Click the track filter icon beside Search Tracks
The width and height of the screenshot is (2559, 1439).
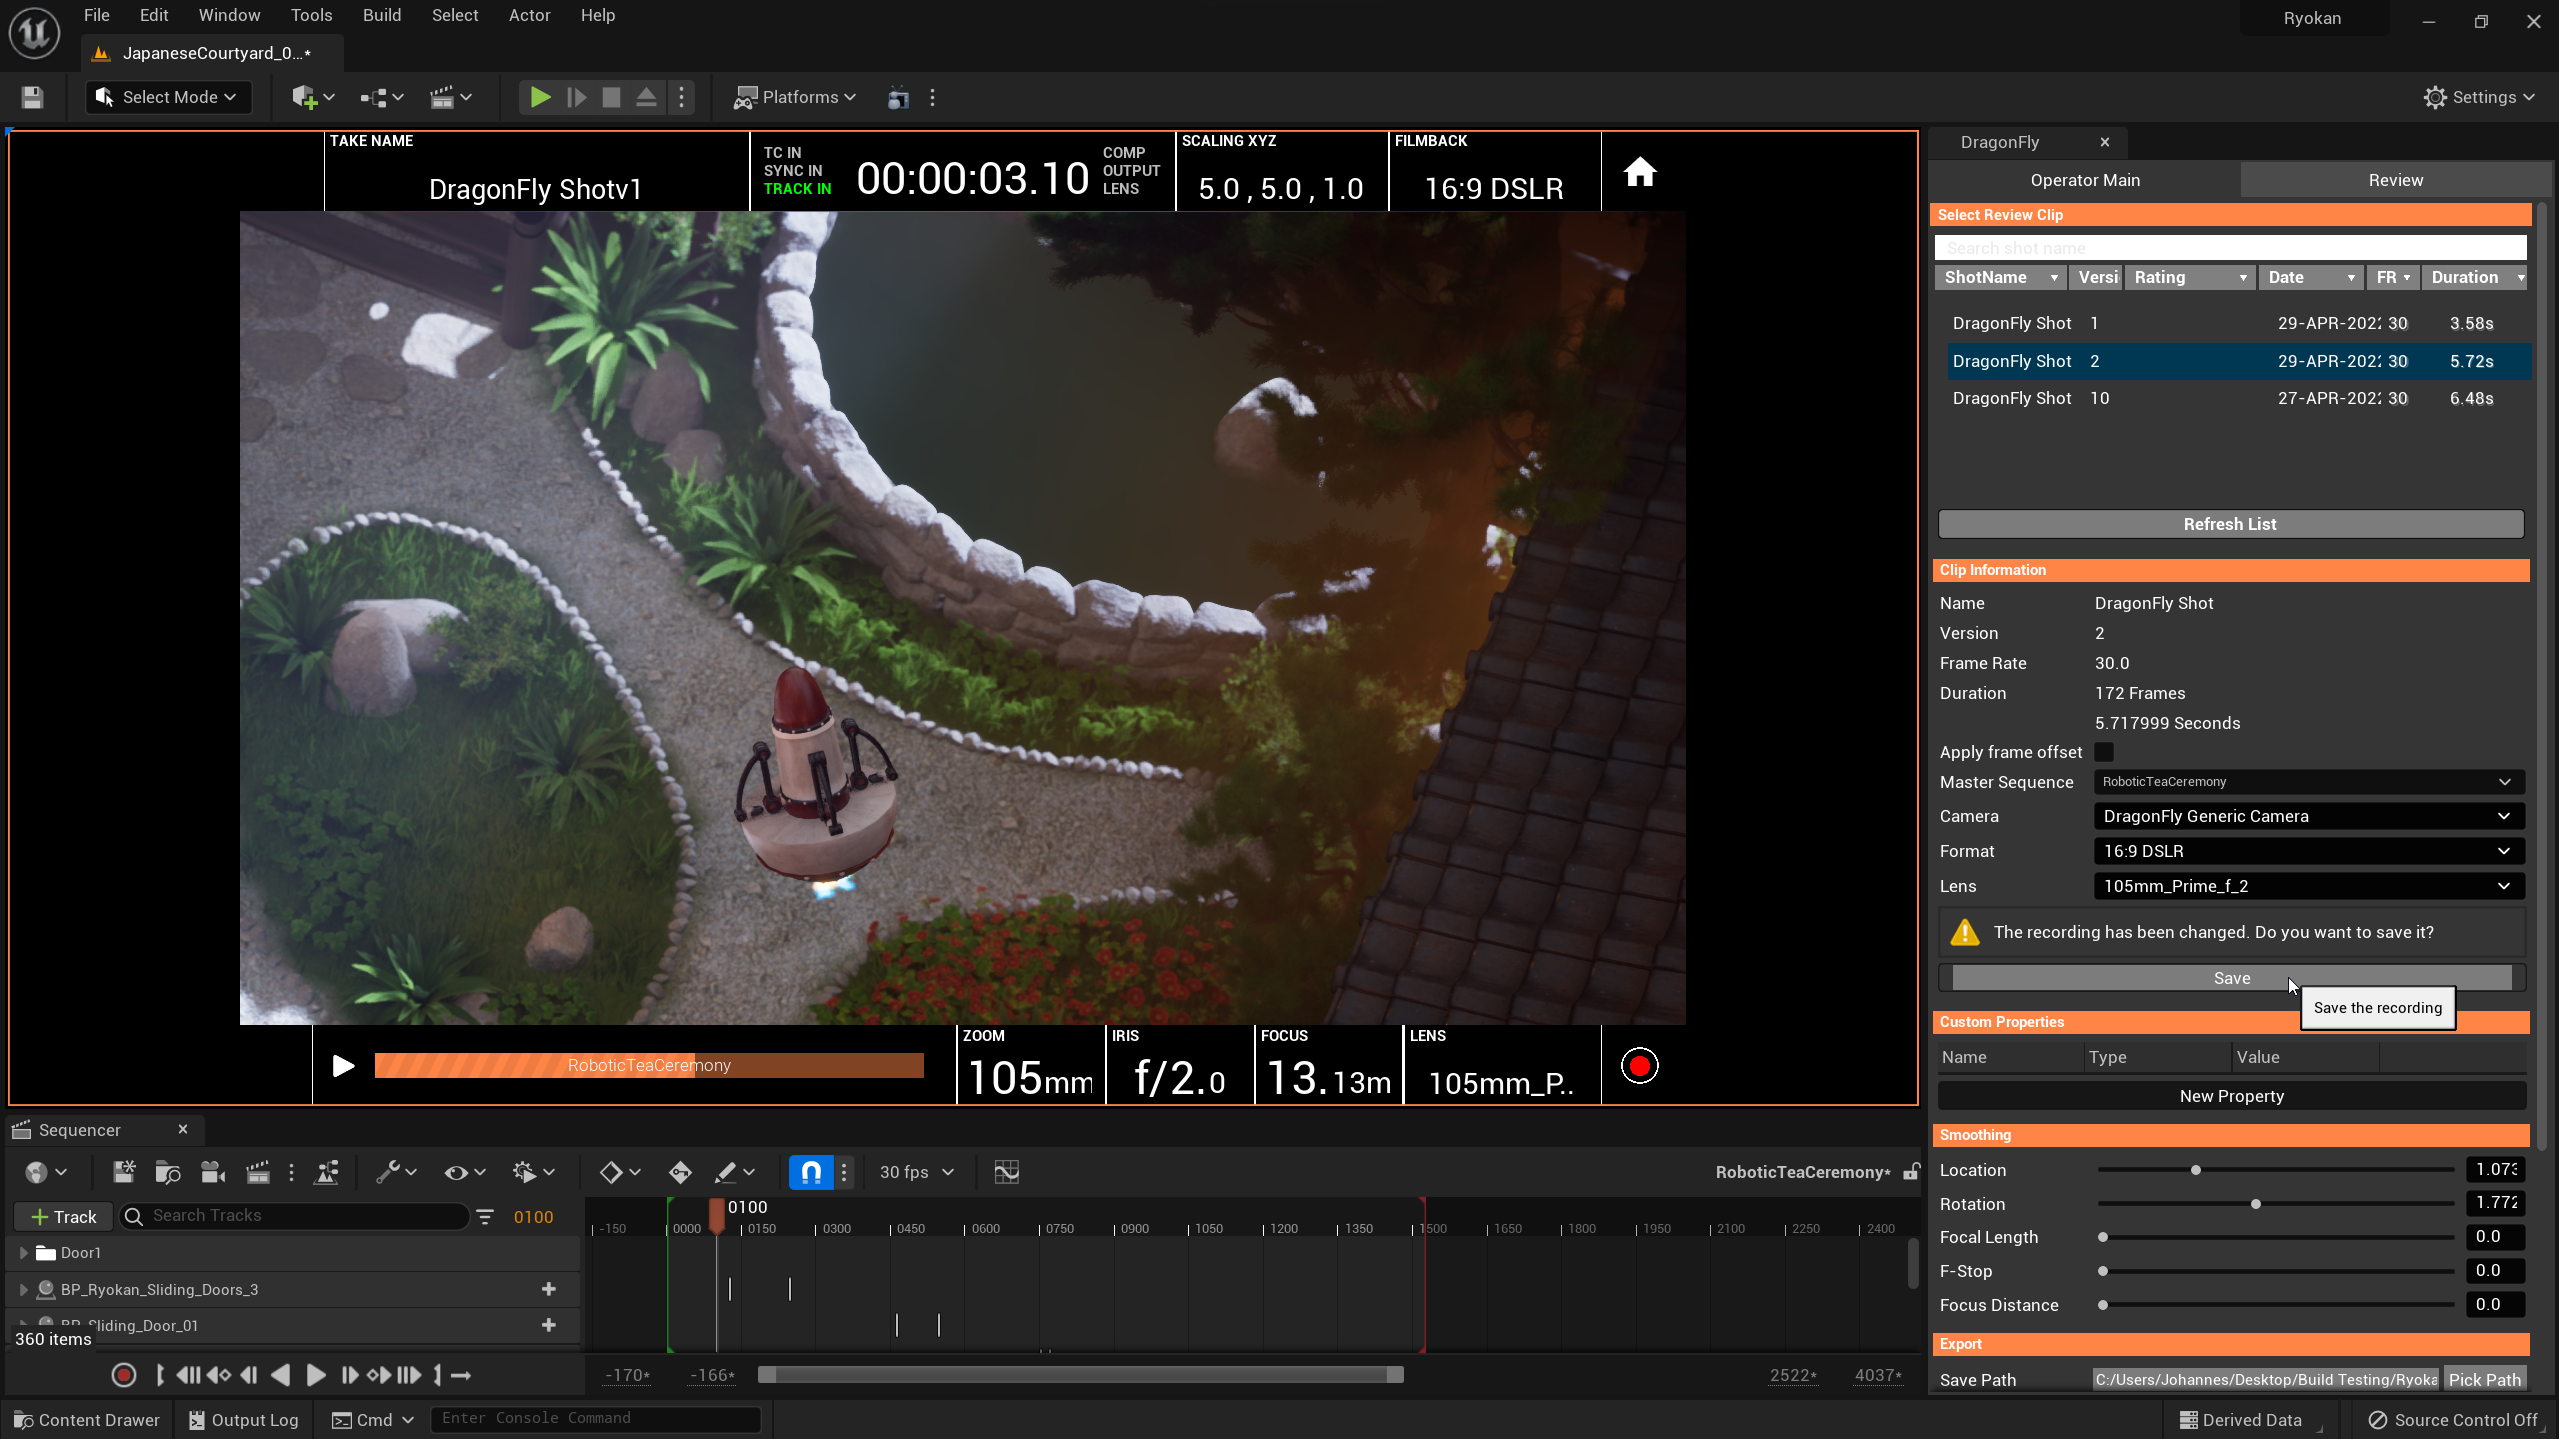[x=485, y=1217]
